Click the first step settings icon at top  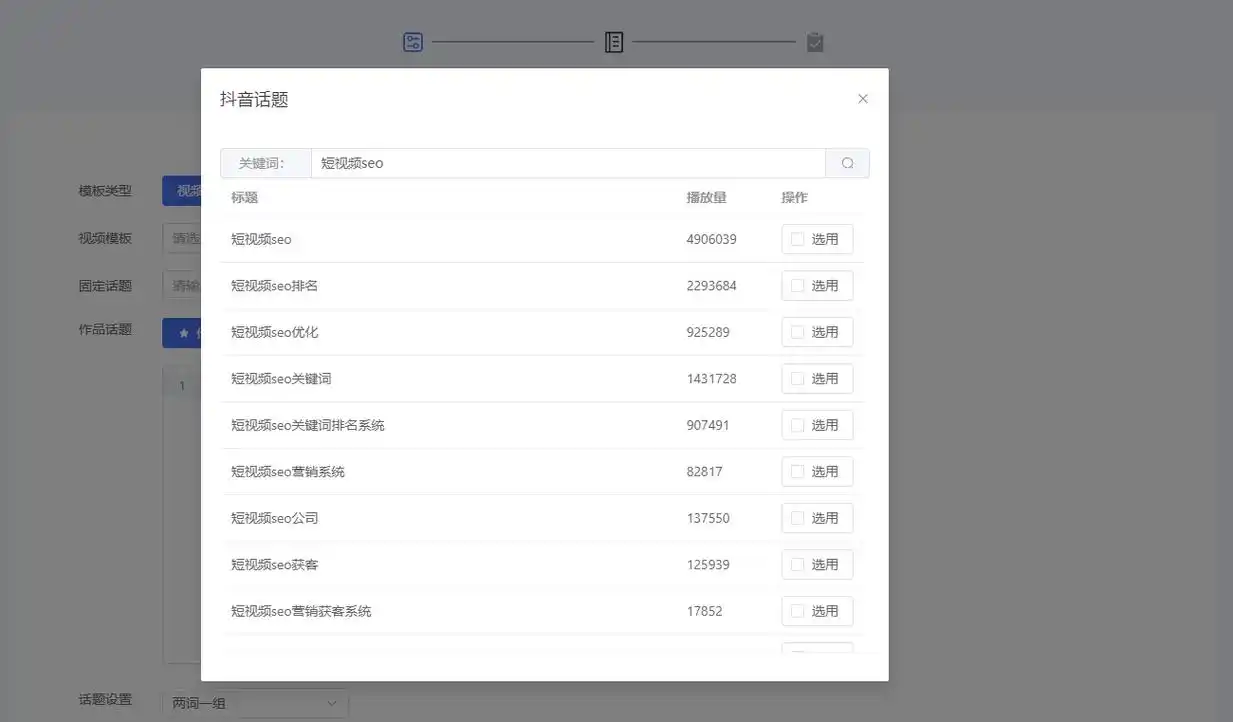click(x=412, y=41)
